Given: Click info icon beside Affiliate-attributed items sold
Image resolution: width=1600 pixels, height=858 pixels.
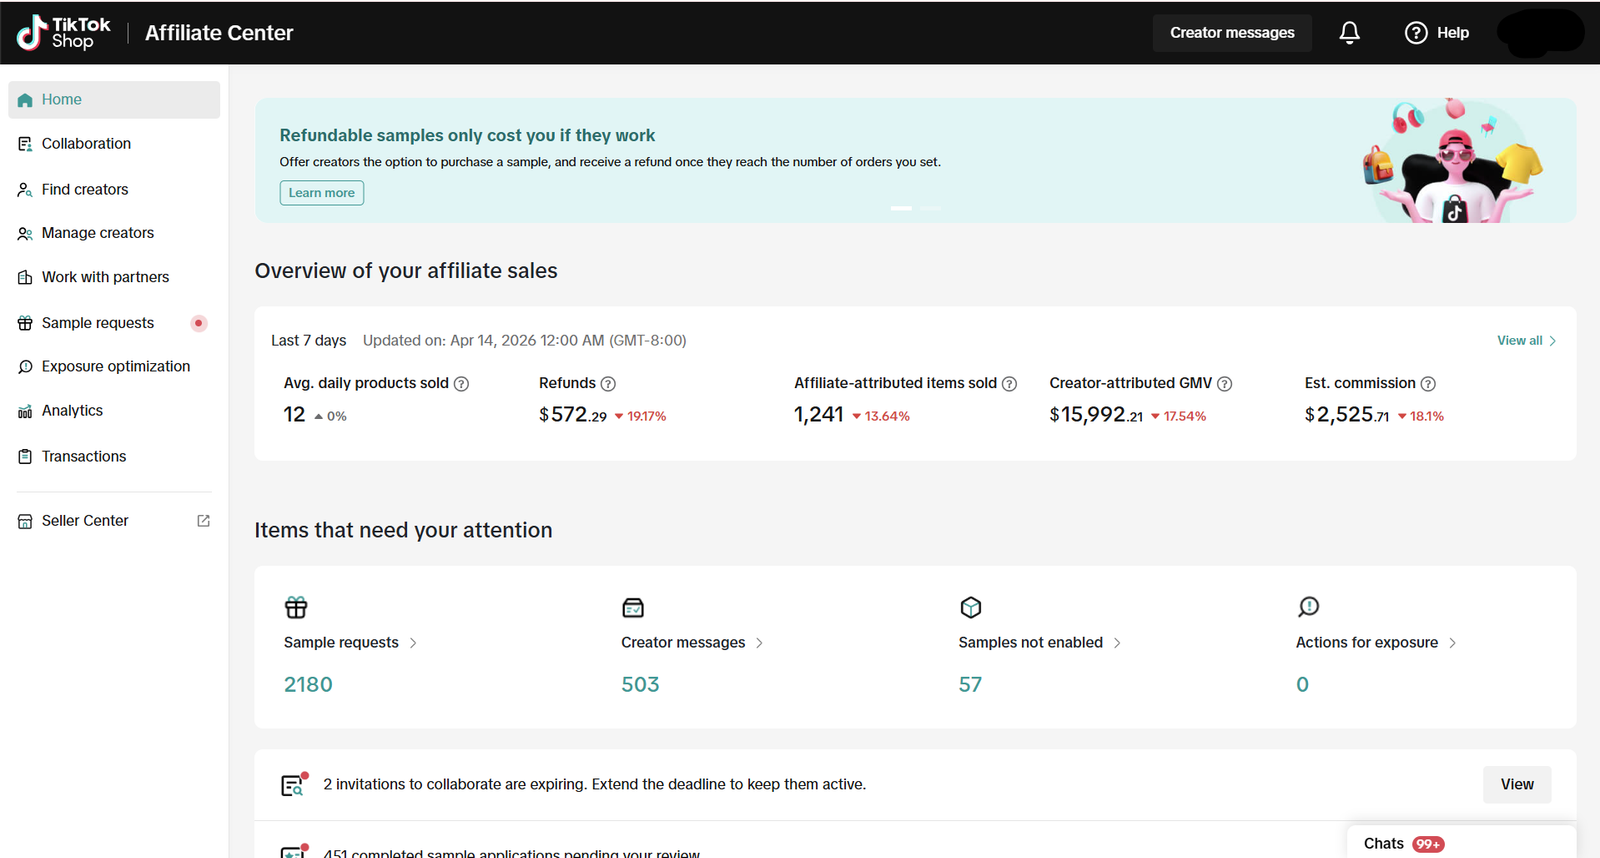Looking at the screenshot, I should pos(1009,384).
